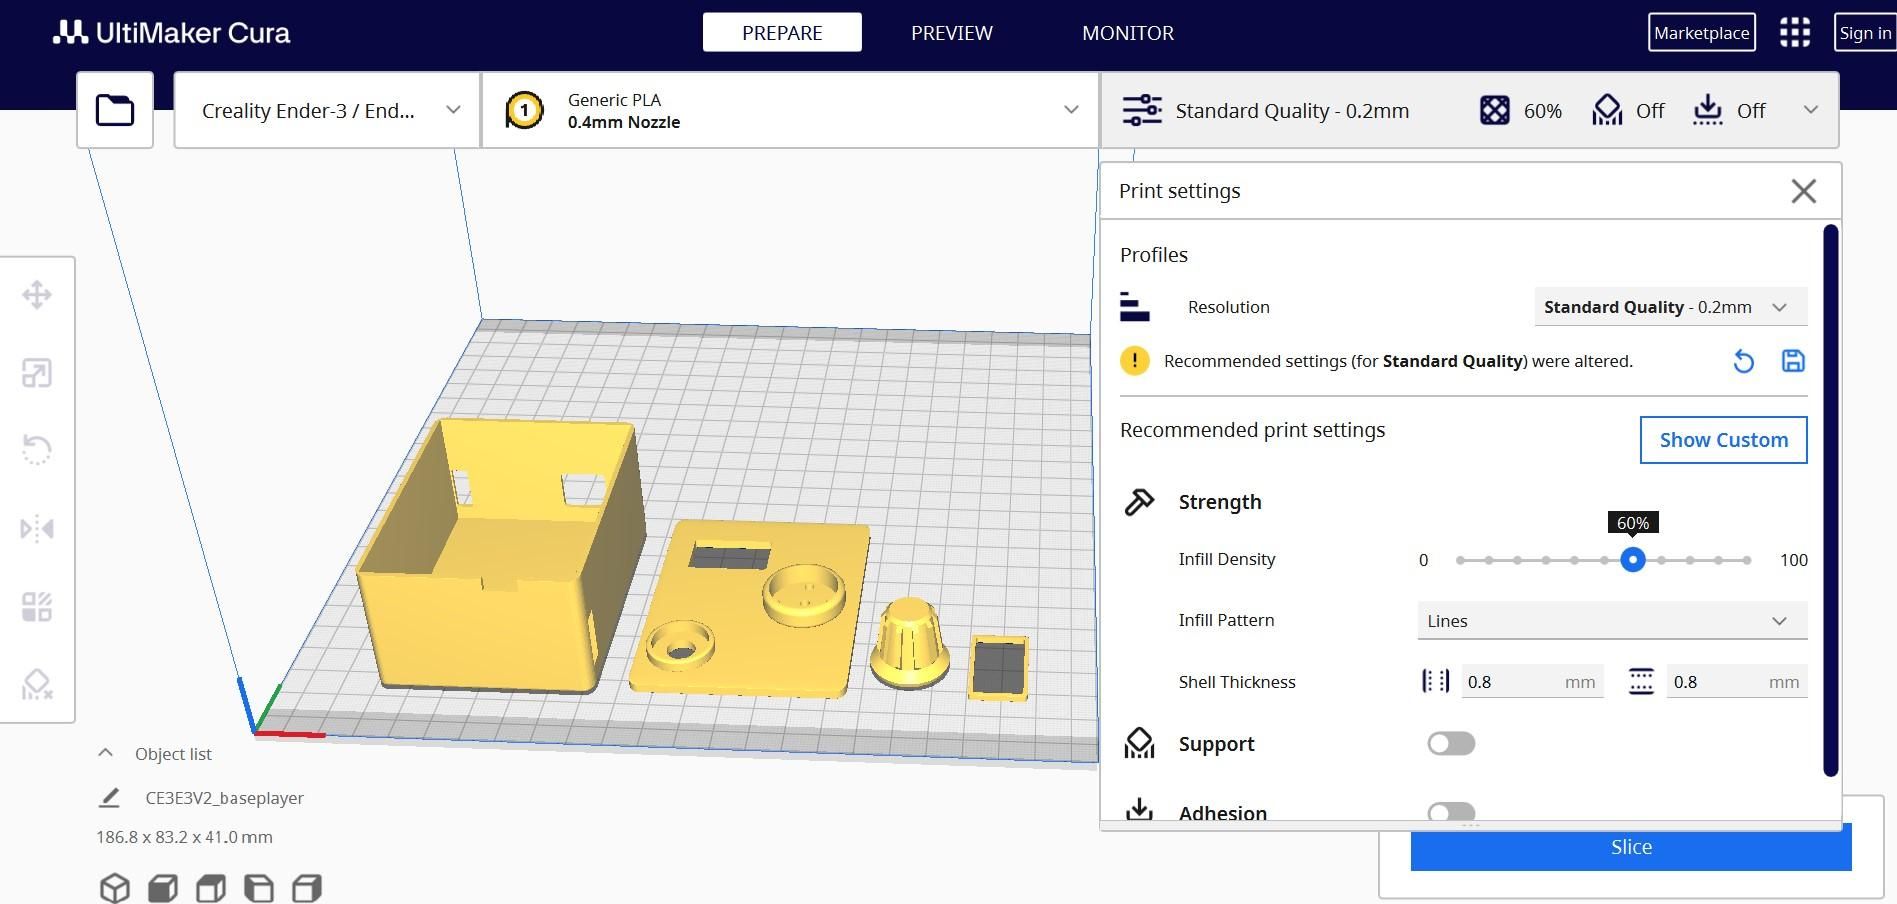Click the Show Custom button

pos(1723,440)
